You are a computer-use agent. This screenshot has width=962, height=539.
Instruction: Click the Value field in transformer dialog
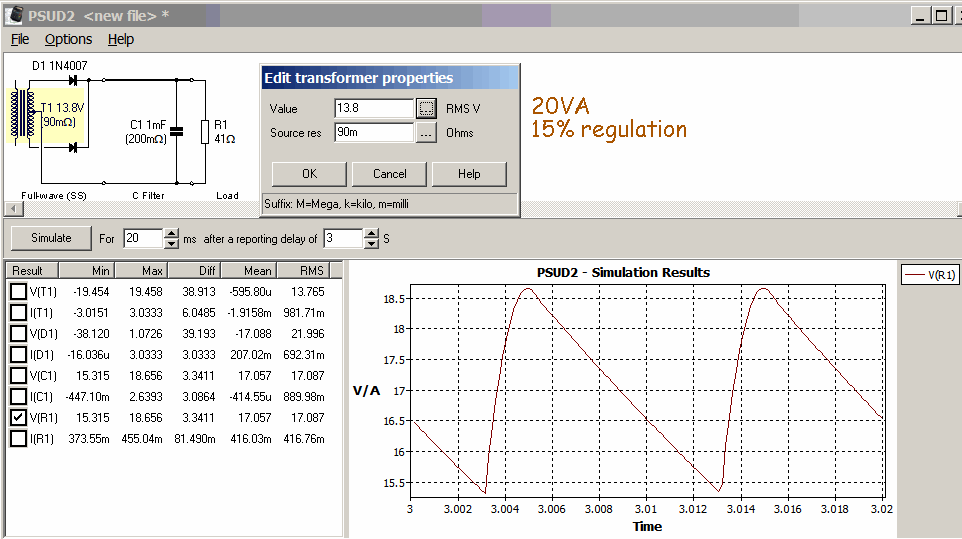pyautogui.click(x=374, y=109)
